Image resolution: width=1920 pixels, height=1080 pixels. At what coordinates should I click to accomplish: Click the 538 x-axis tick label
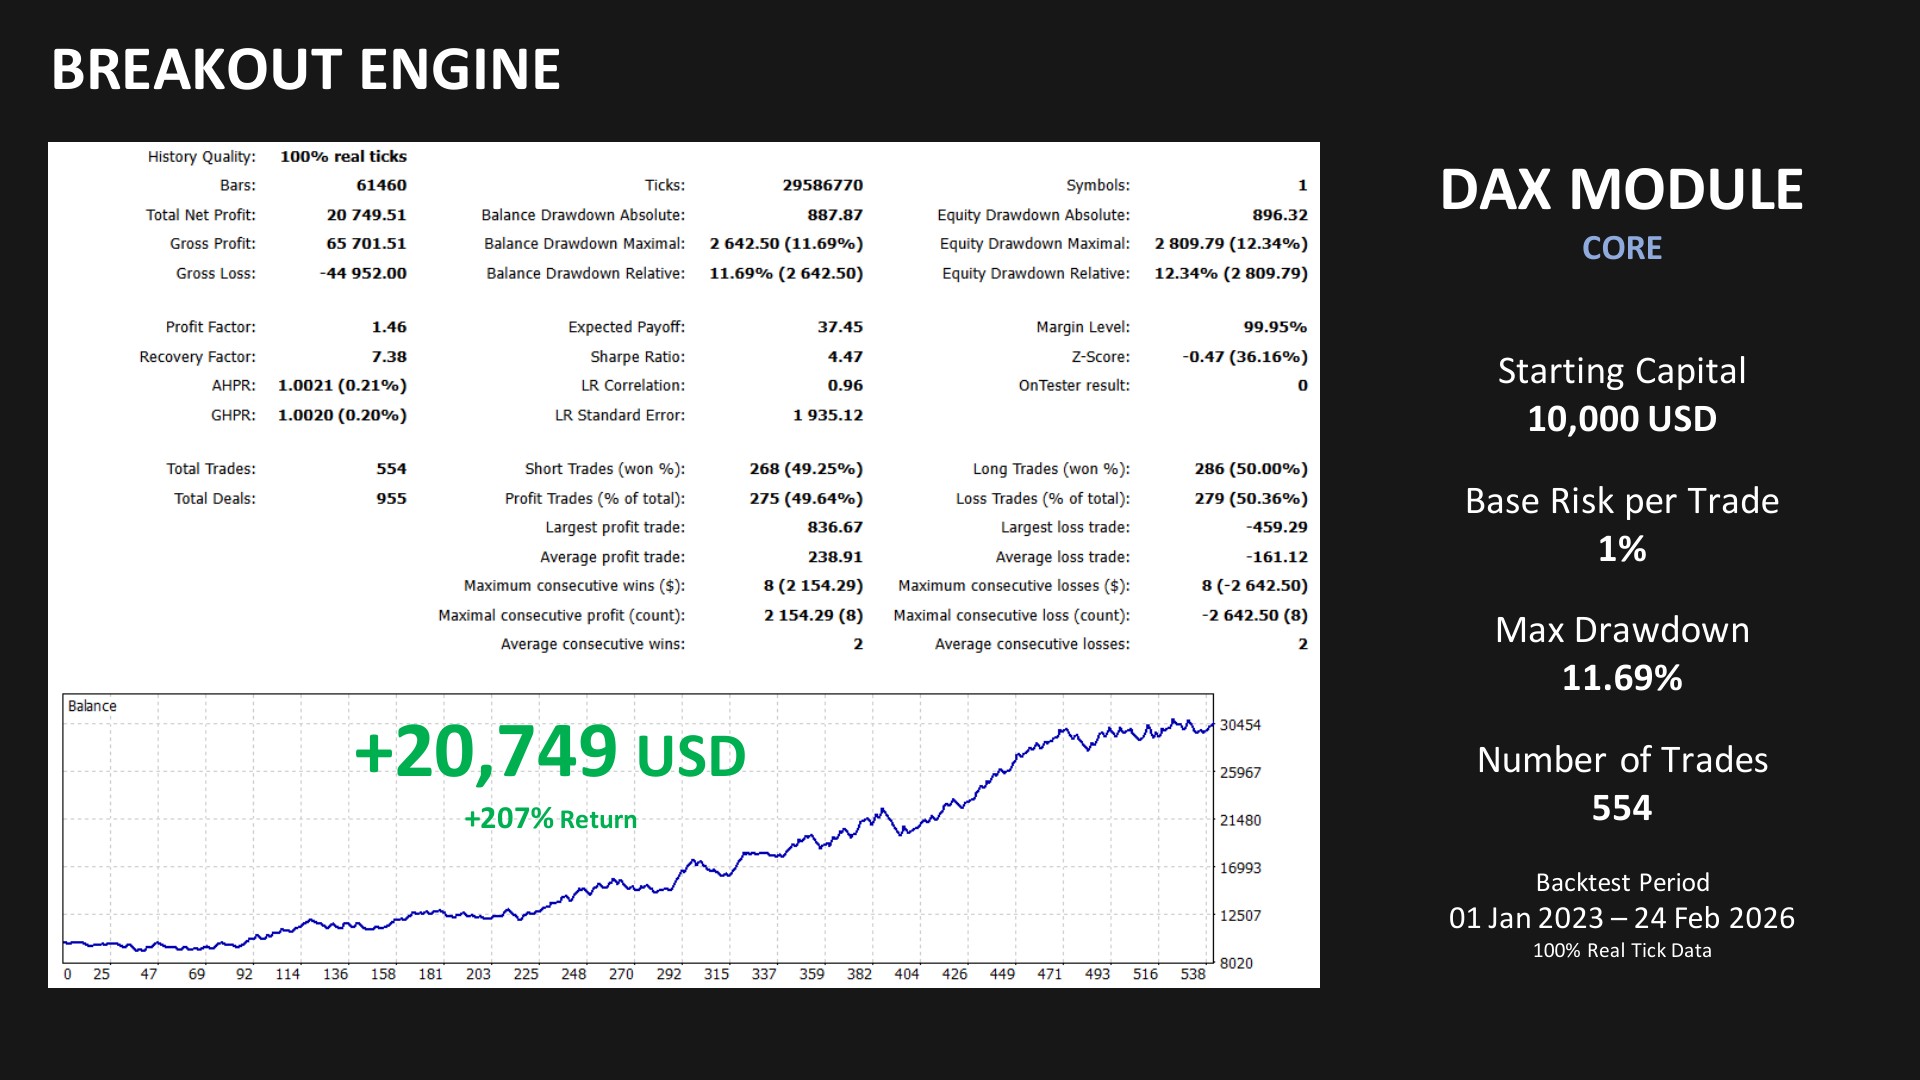point(1192,974)
